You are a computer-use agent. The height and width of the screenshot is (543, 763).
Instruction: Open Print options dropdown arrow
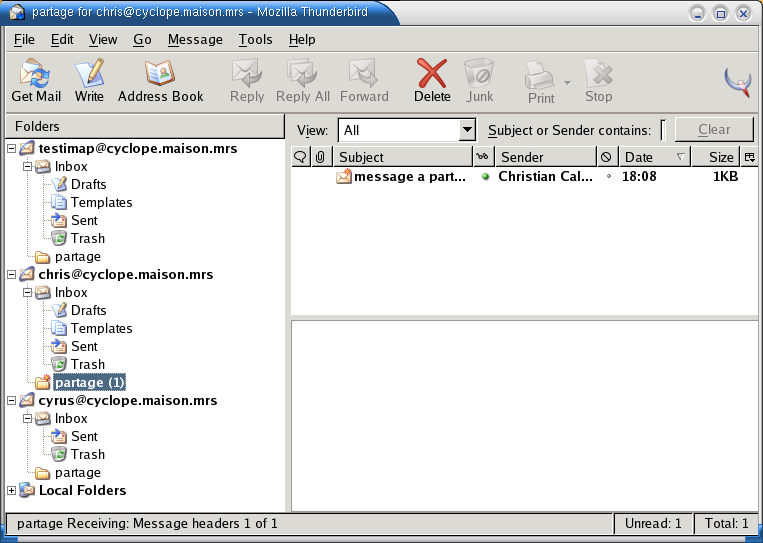click(x=567, y=83)
